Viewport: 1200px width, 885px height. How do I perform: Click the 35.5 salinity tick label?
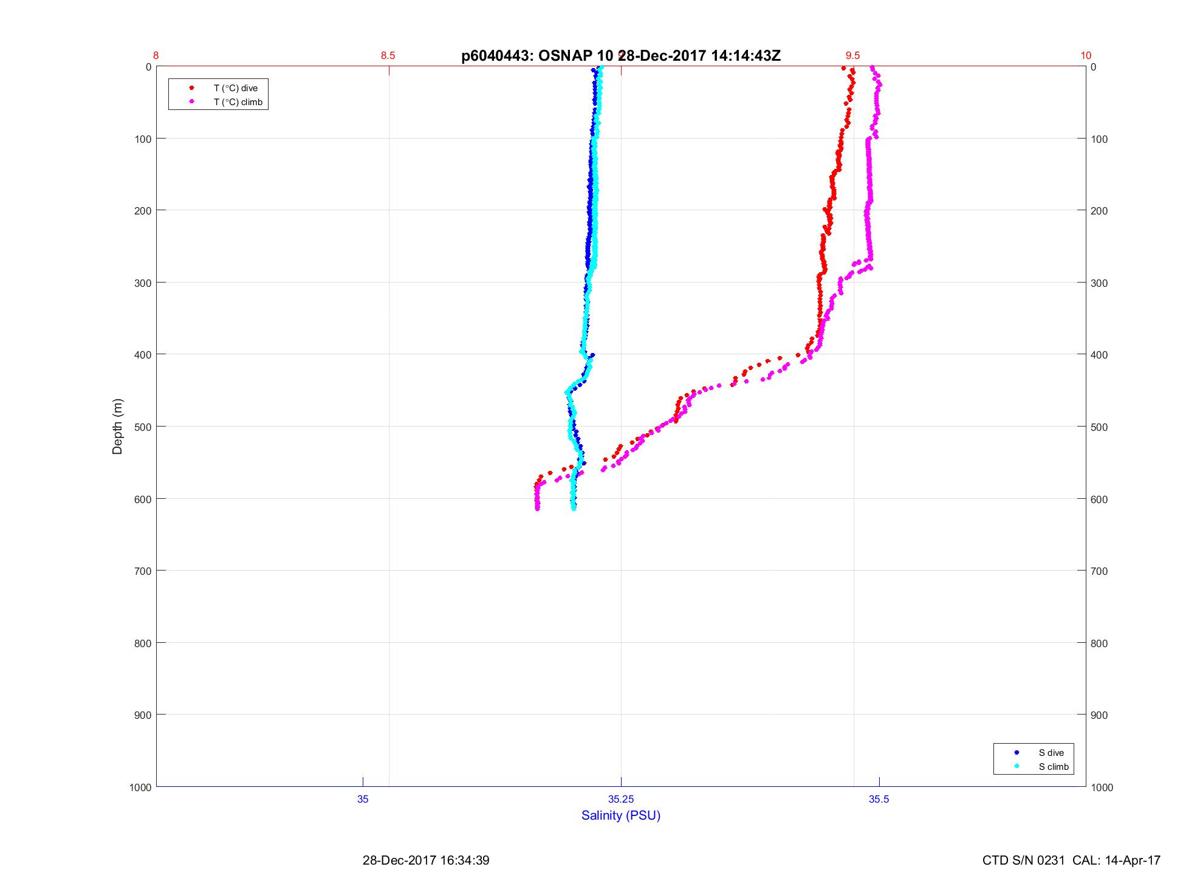pyautogui.click(x=879, y=799)
